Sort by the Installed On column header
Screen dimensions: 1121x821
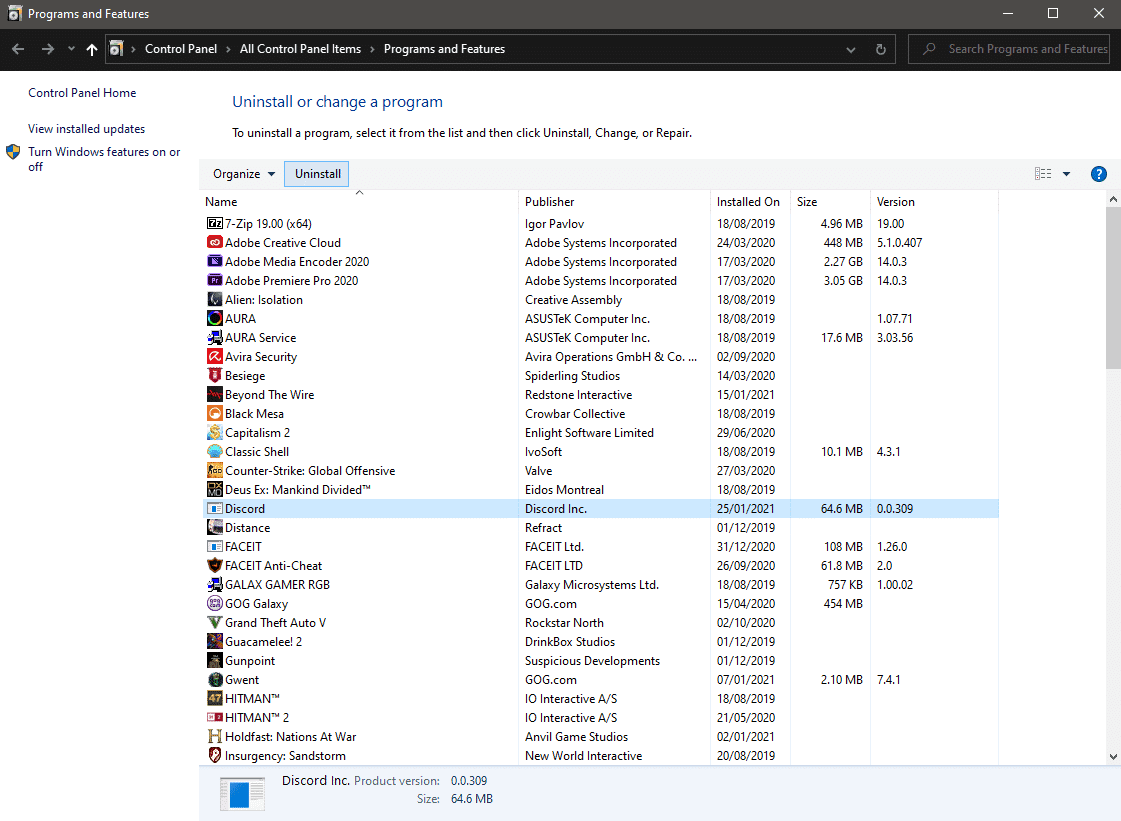tap(750, 202)
